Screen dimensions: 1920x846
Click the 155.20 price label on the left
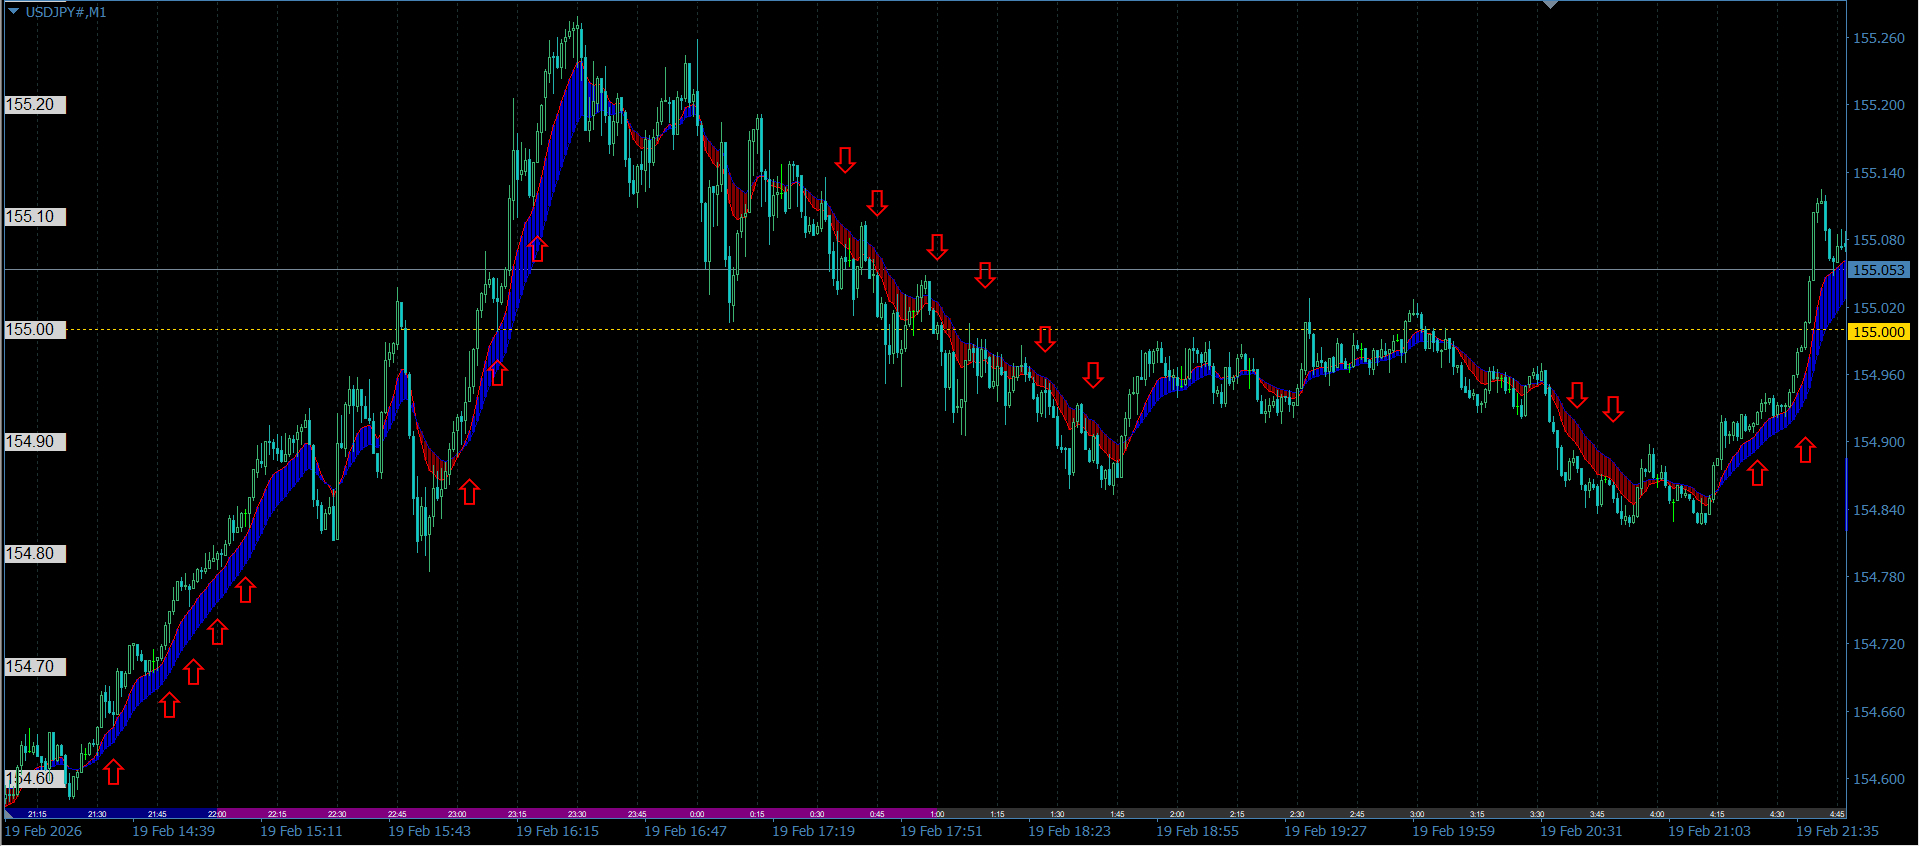[35, 105]
